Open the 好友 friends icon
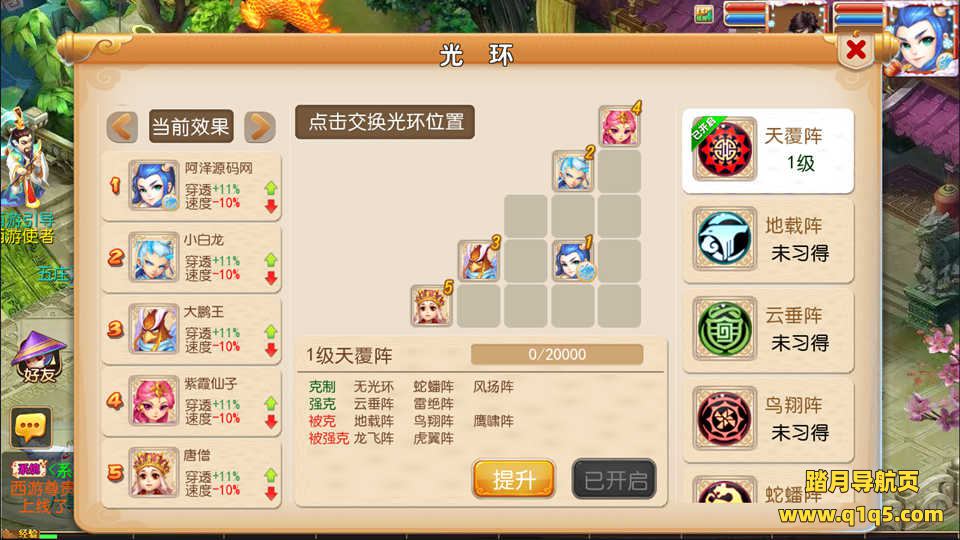The image size is (960, 540). [39, 357]
